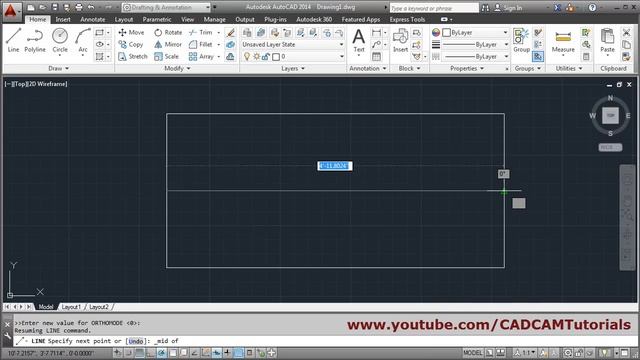
Task: Switch to the View ribbon tab
Action: 187,19
